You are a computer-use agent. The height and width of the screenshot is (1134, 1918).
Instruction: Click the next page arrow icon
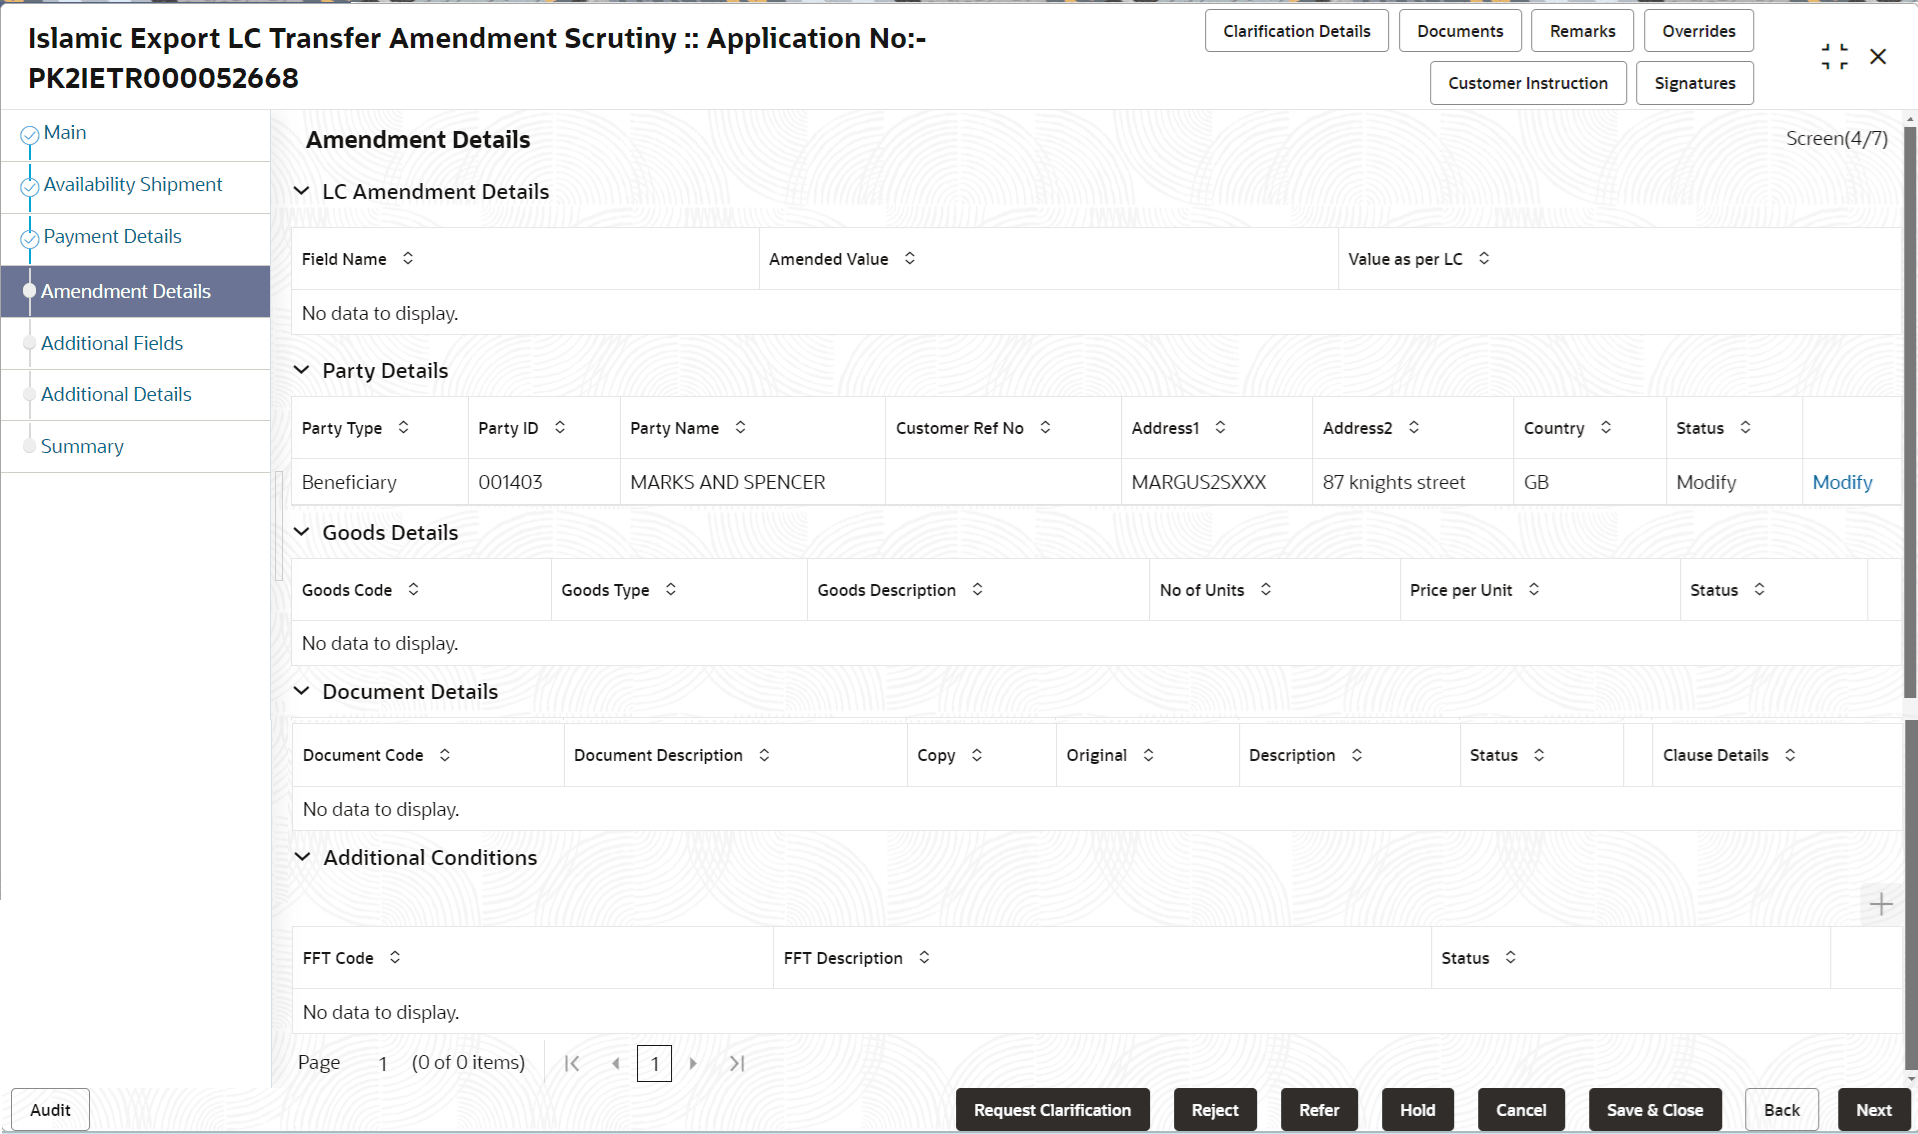coord(694,1063)
